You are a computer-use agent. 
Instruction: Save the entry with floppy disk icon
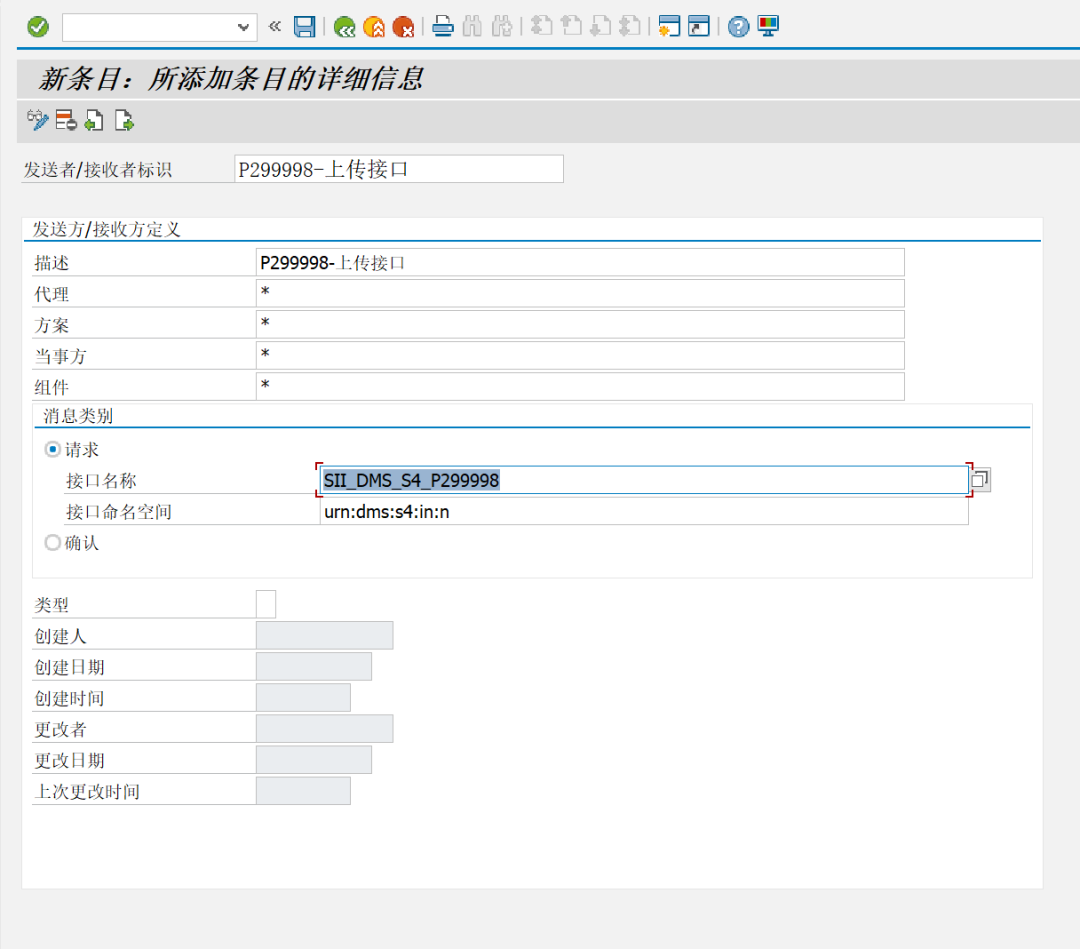click(x=304, y=27)
